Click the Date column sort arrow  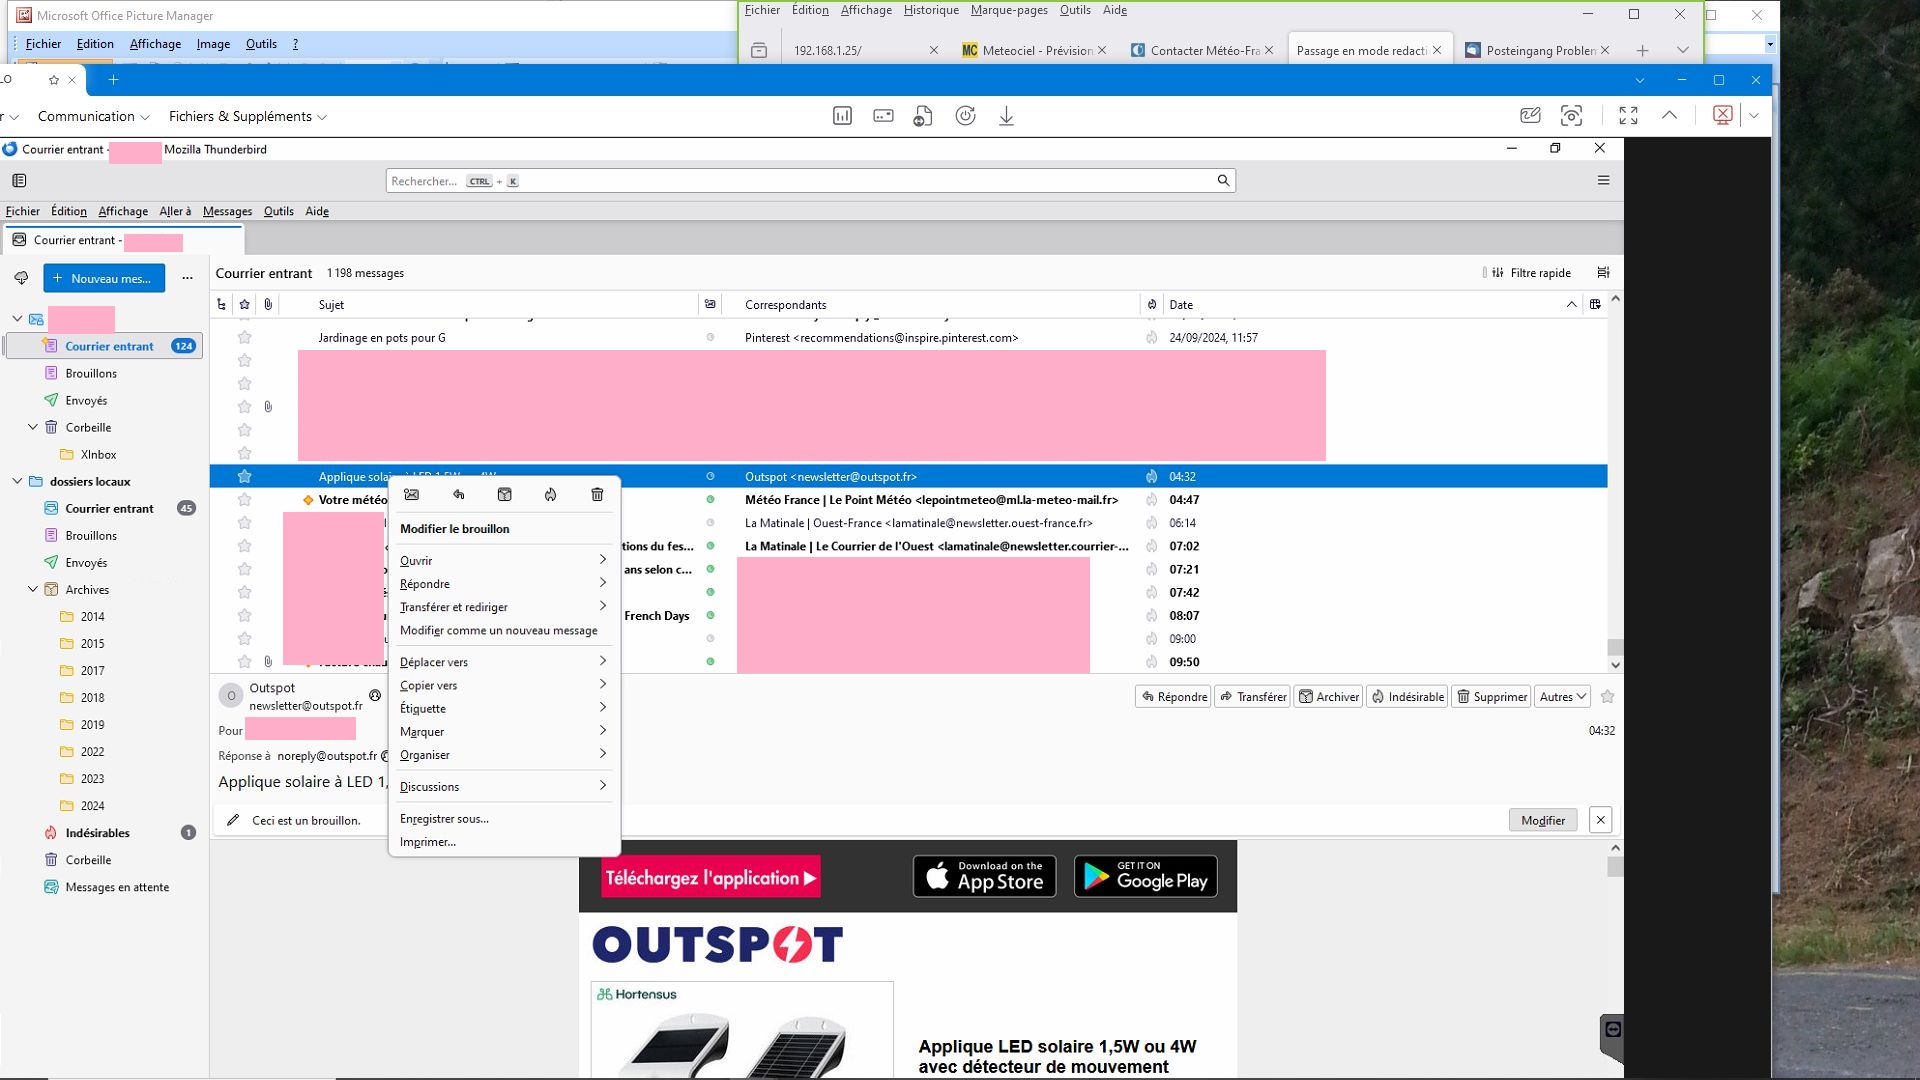[1571, 305]
